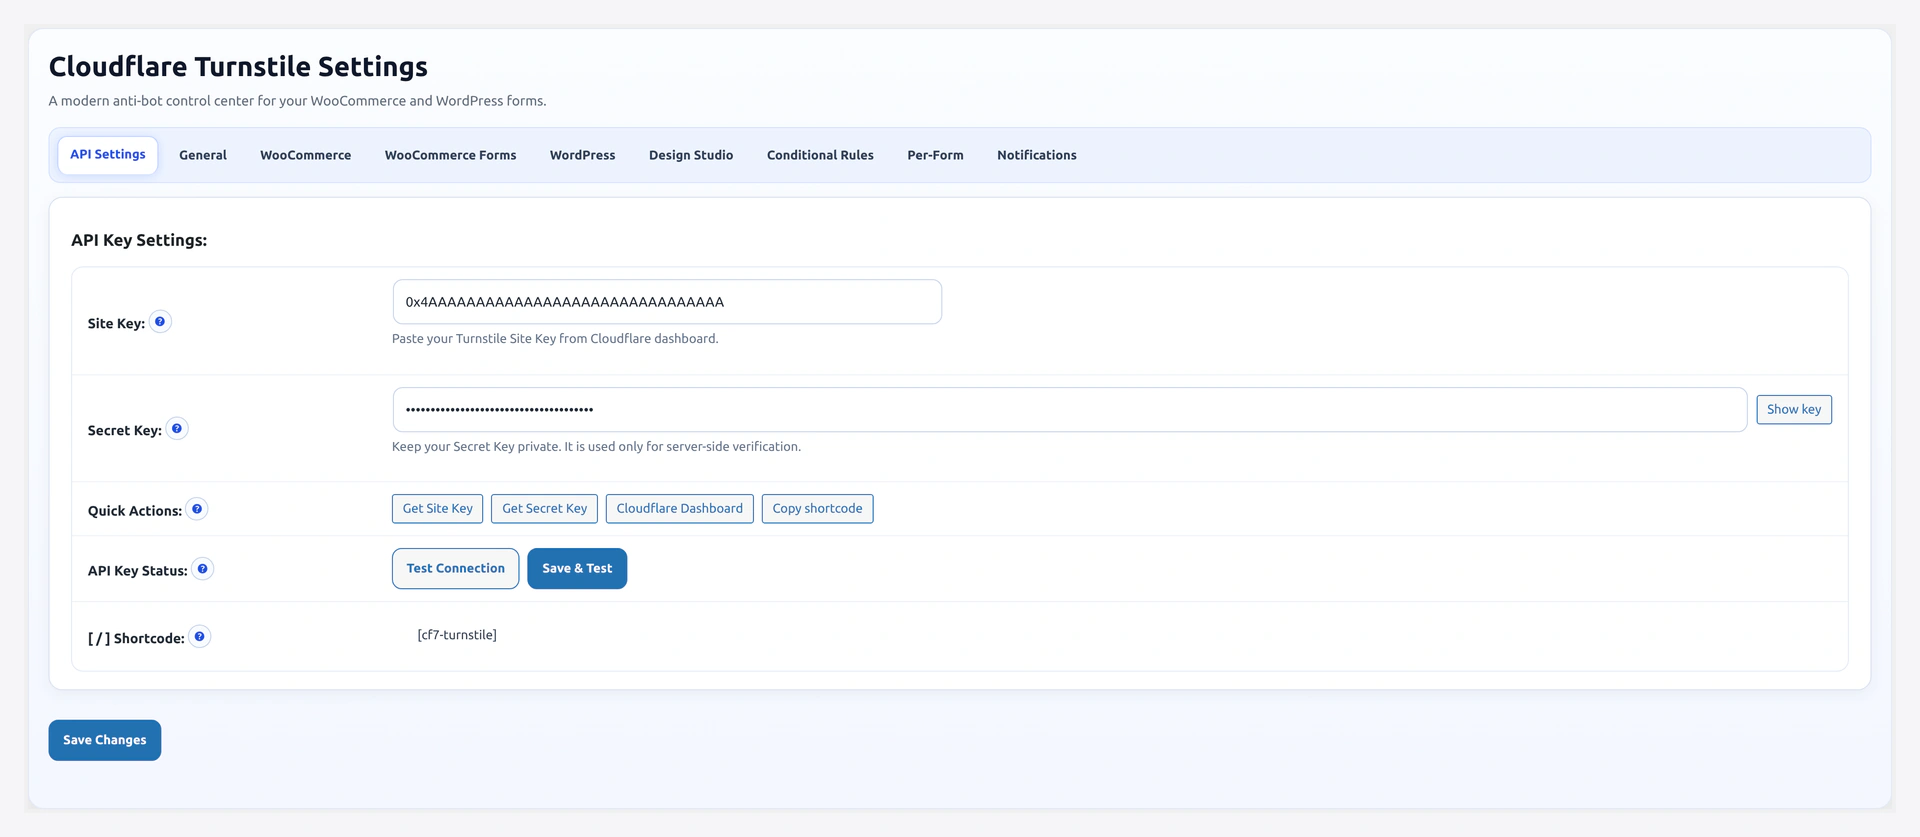Switch to Notifications tab
This screenshot has height=837, width=1920.
click(1037, 155)
